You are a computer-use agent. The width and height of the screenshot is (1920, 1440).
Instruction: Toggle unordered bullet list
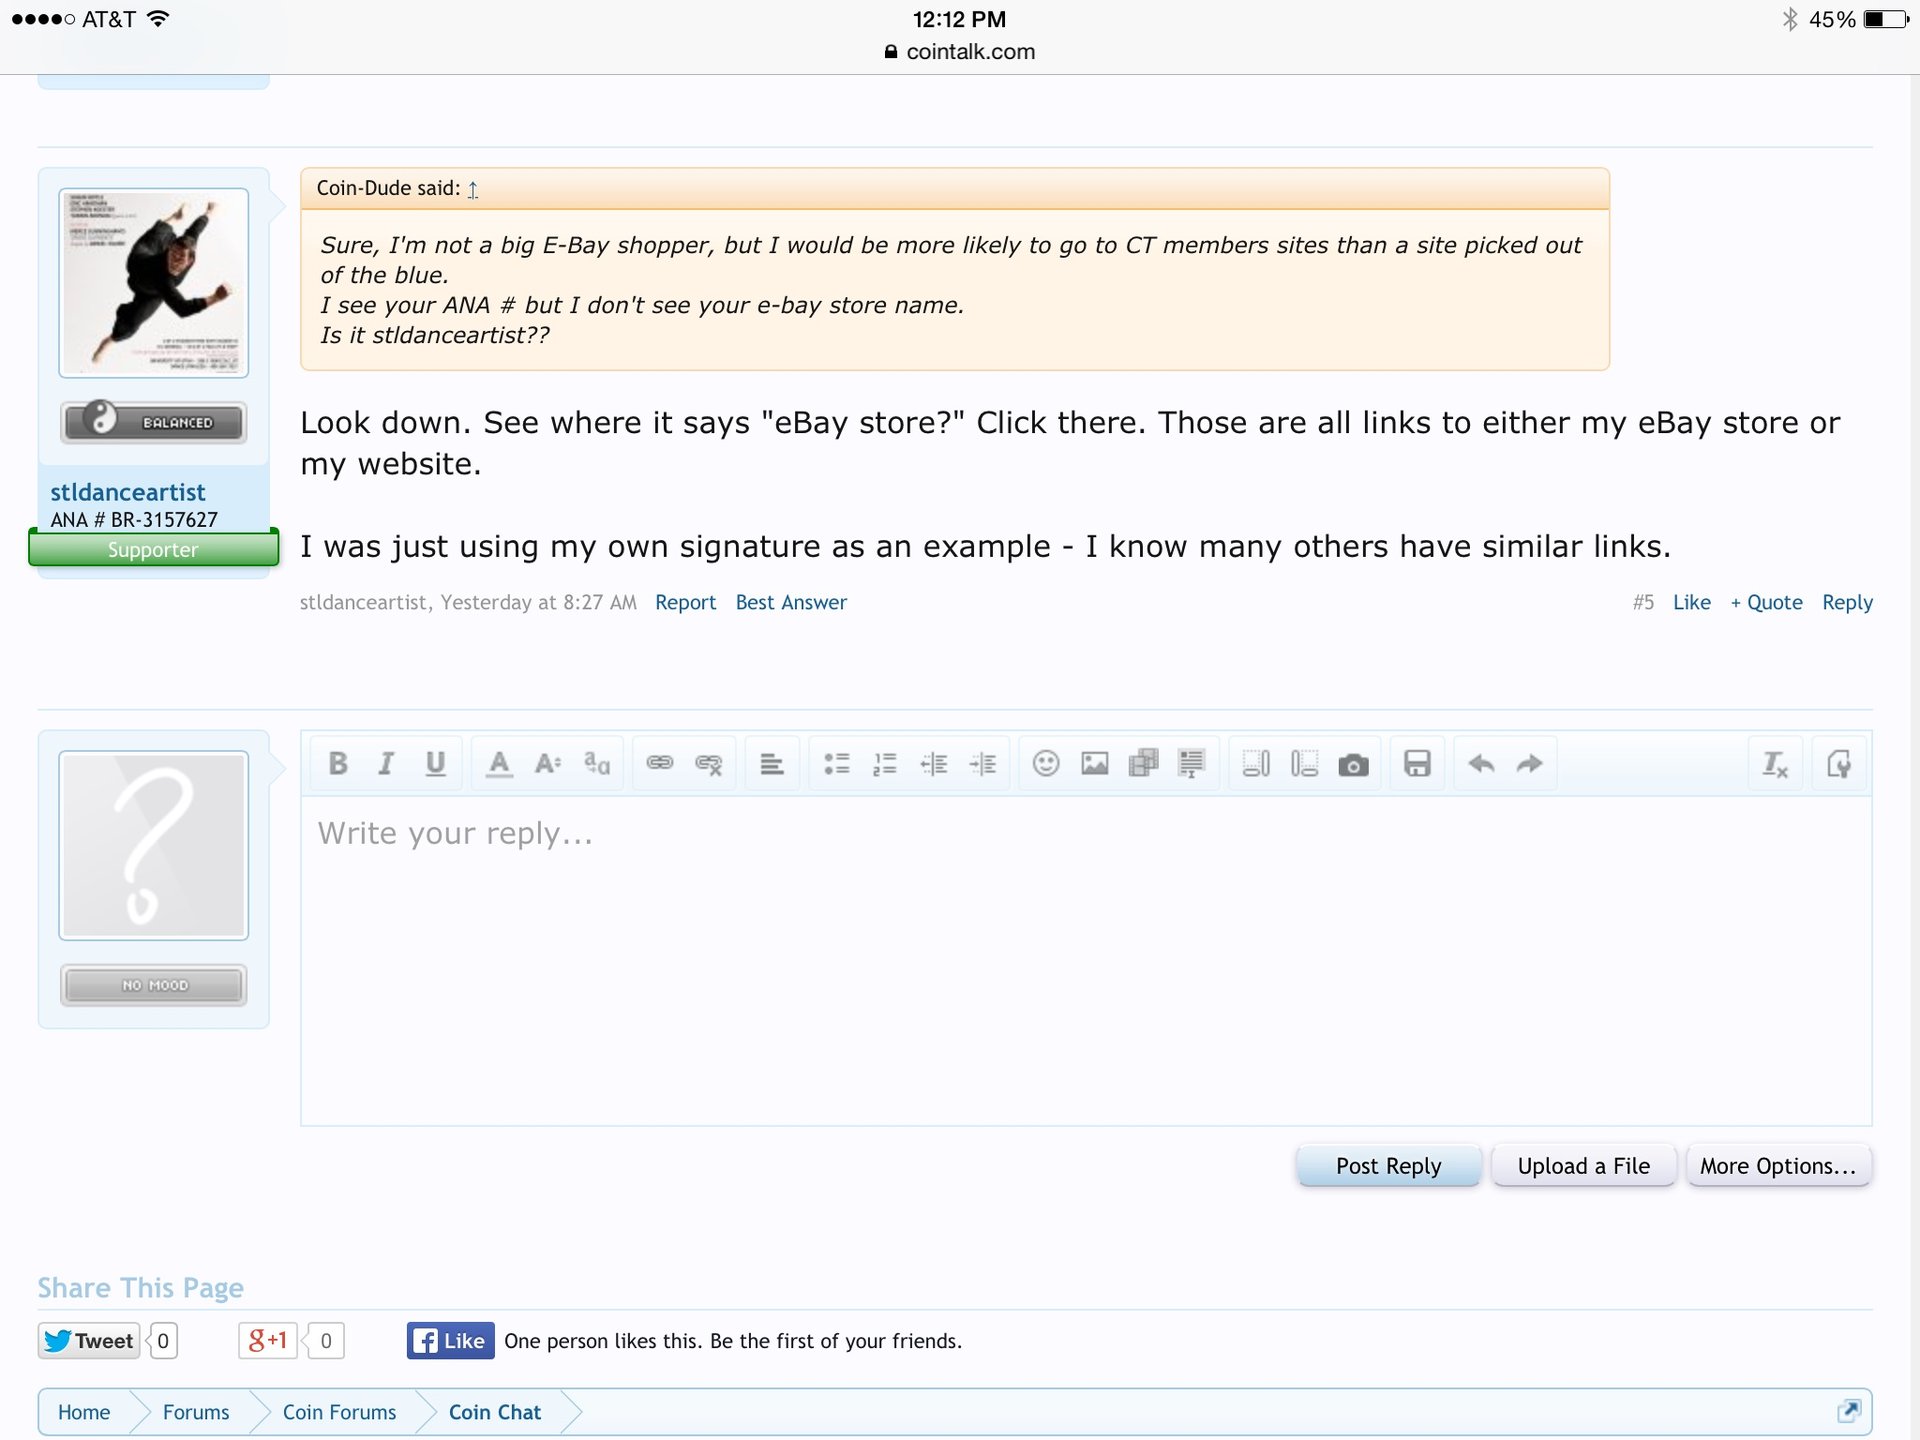(x=836, y=764)
